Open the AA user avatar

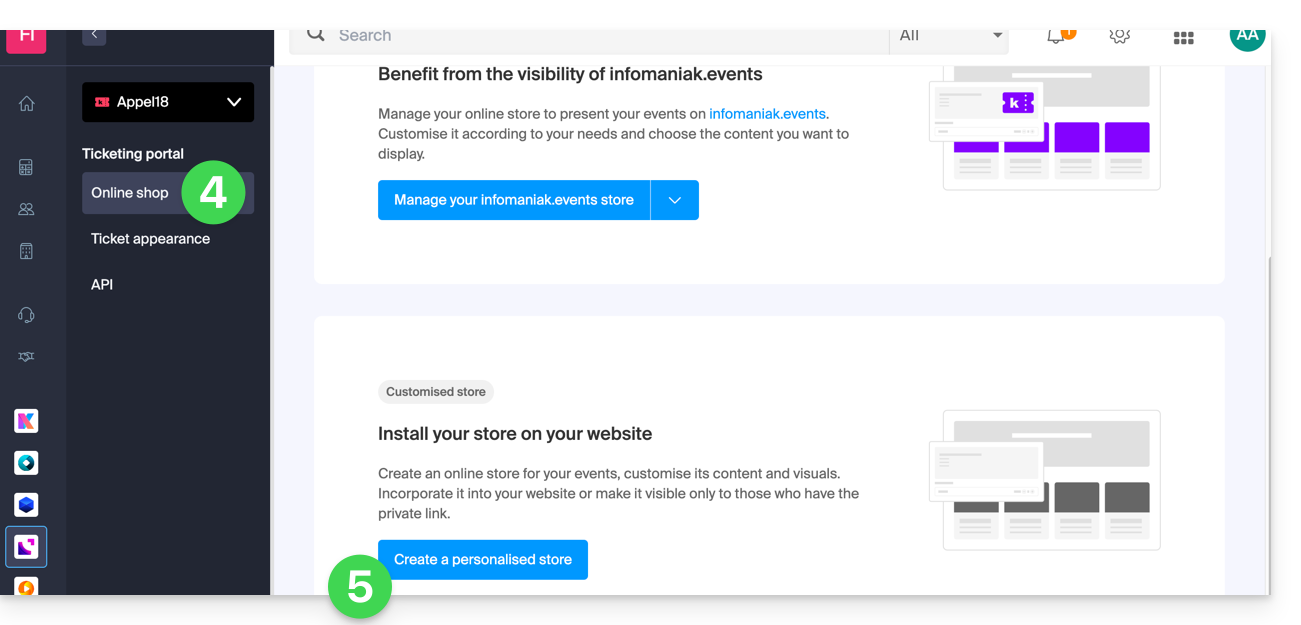(x=1247, y=36)
